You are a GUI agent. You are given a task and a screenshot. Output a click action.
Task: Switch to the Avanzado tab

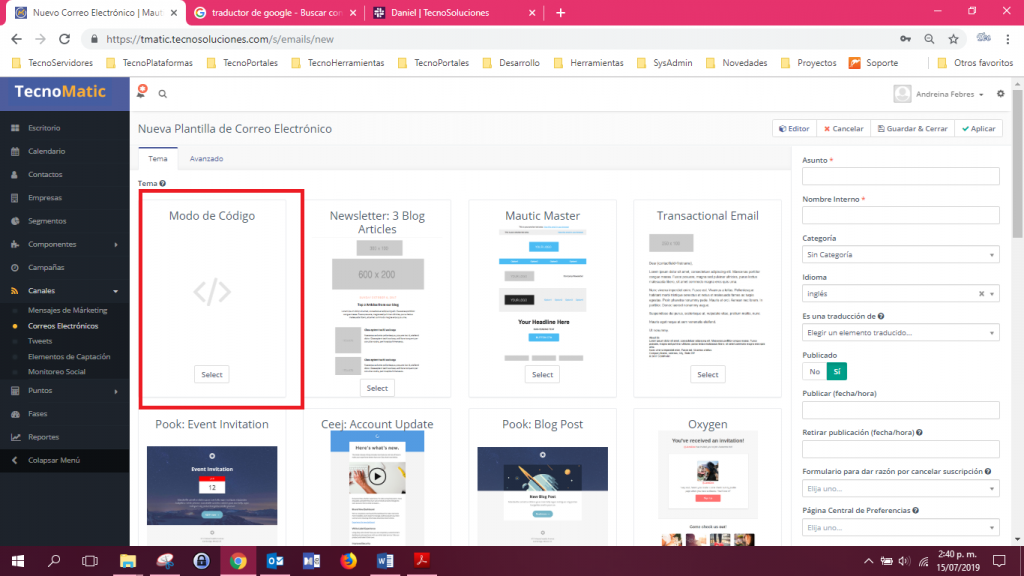tap(206, 159)
